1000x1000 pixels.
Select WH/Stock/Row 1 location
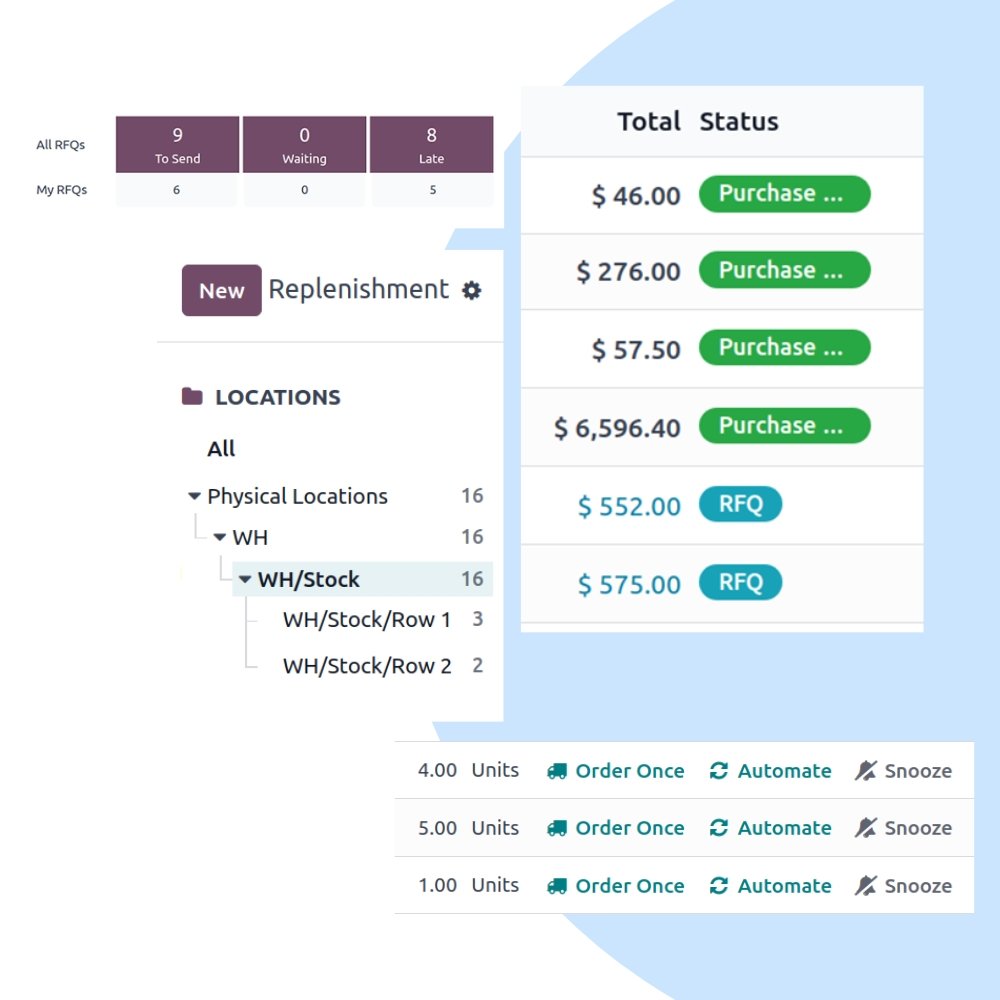[363, 620]
